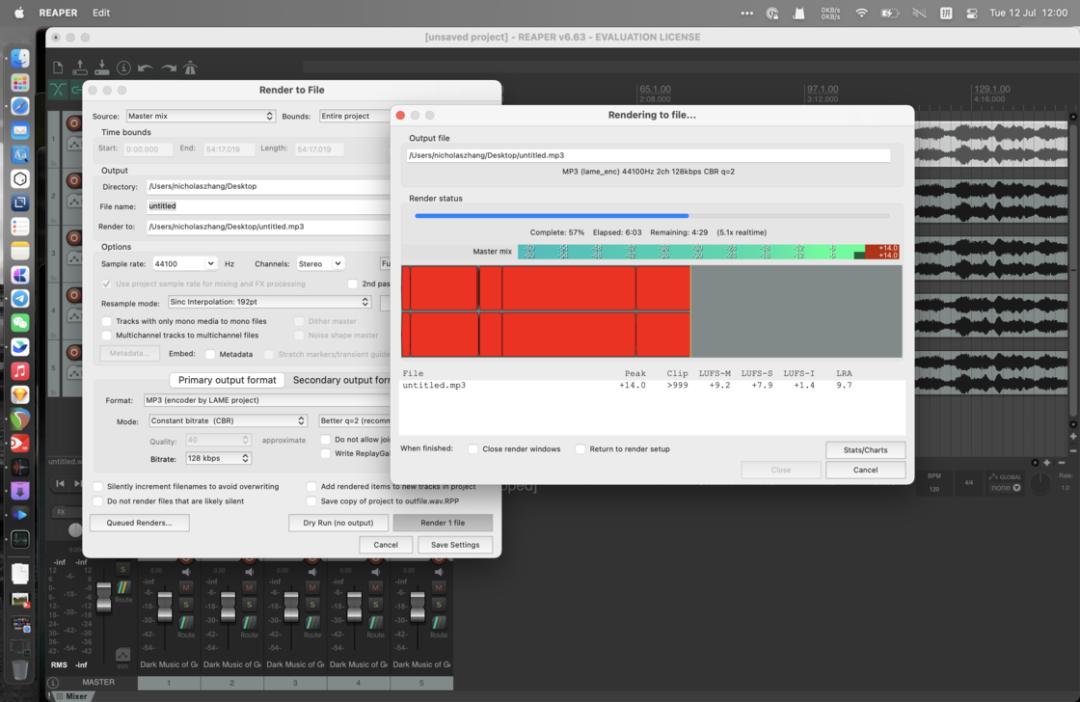Click the Undo arrow in REAPER toolbar
The width and height of the screenshot is (1080, 702).
click(x=145, y=68)
